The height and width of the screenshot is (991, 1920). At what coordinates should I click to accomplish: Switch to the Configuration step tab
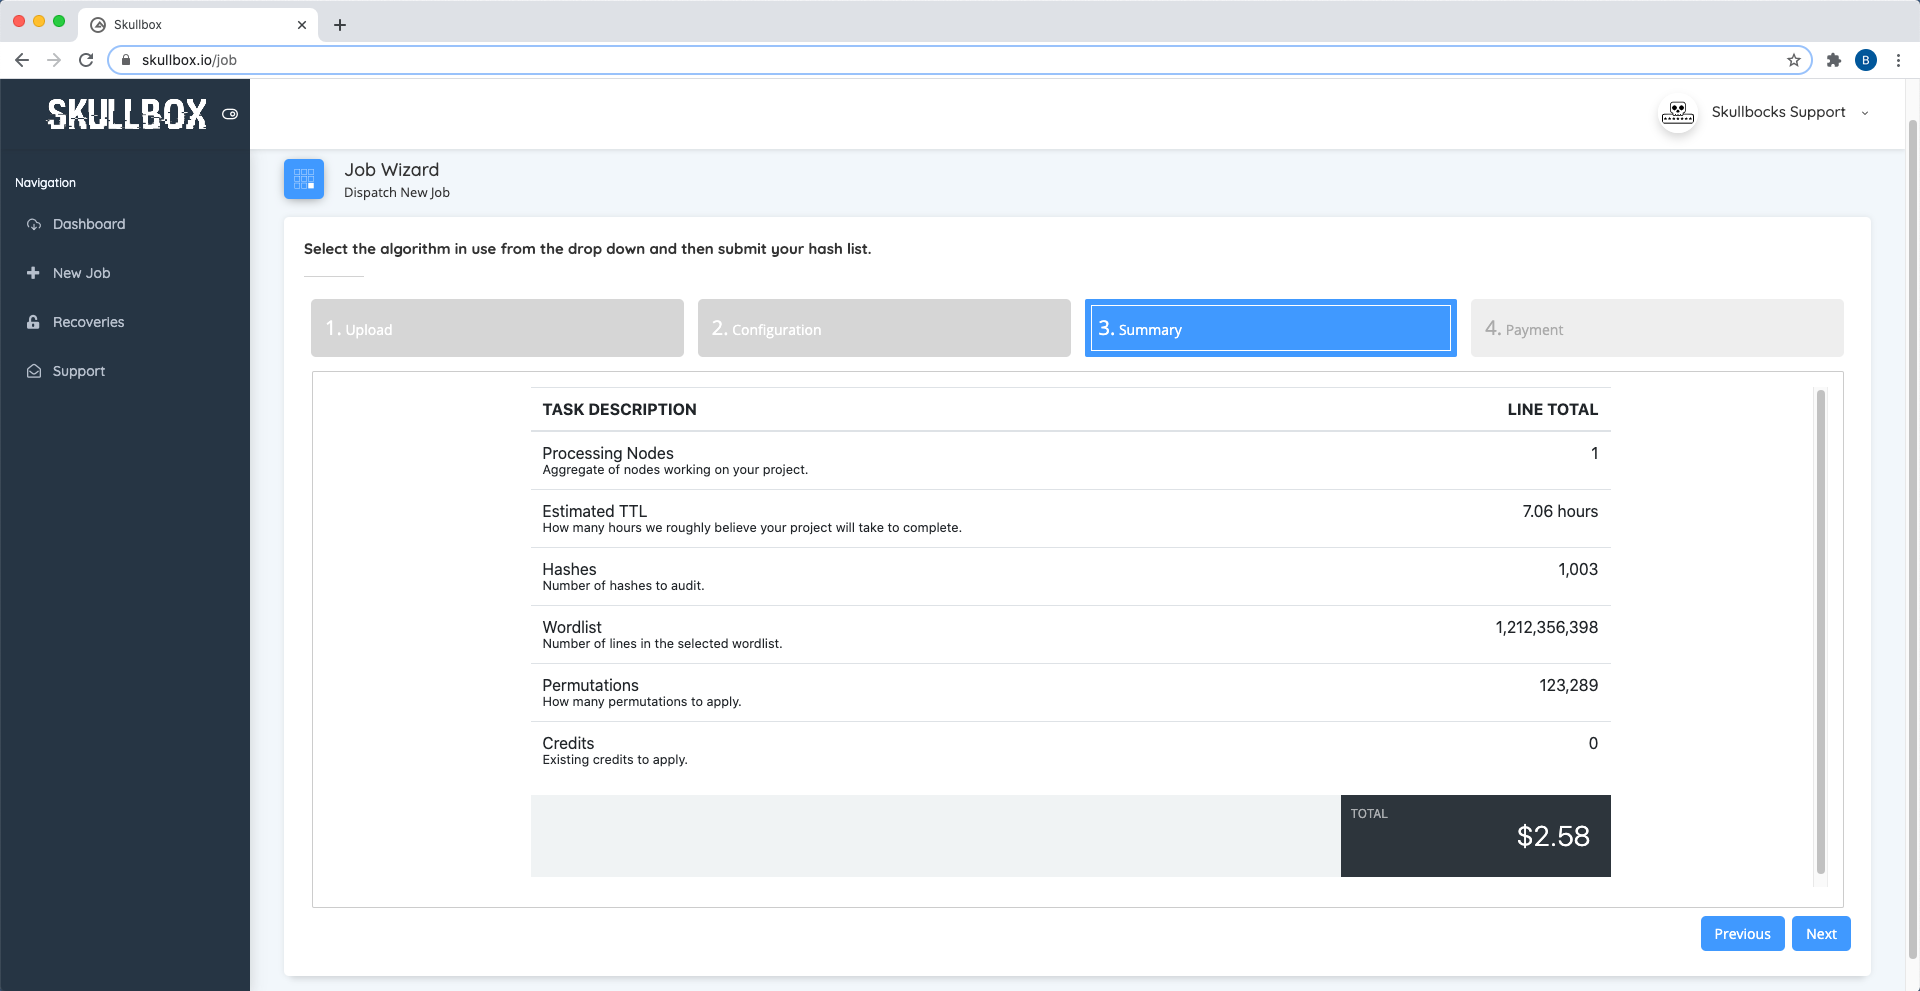click(x=884, y=328)
